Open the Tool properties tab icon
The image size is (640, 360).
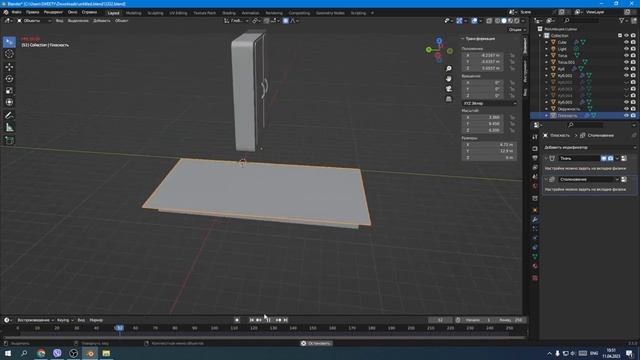coord(535,137)
